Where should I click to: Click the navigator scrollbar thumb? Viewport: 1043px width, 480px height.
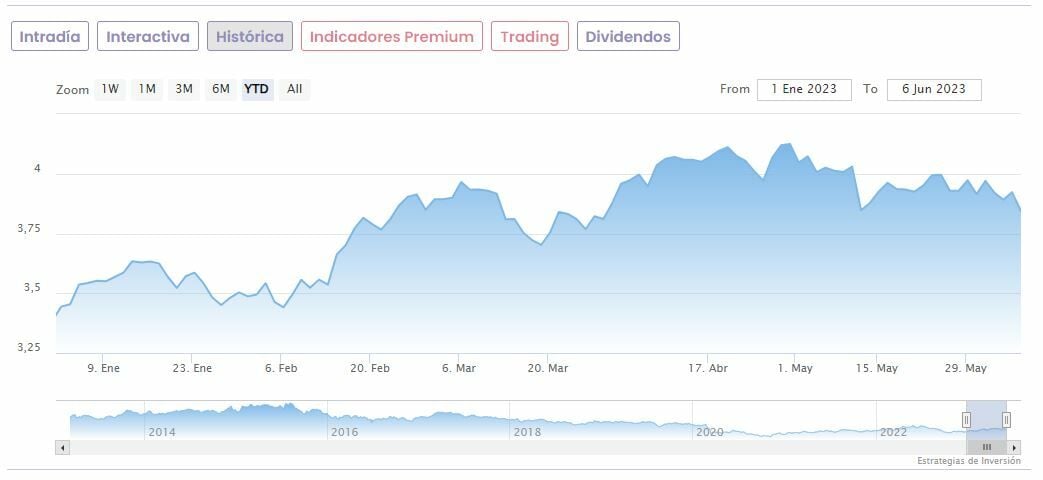click(986, 447)
